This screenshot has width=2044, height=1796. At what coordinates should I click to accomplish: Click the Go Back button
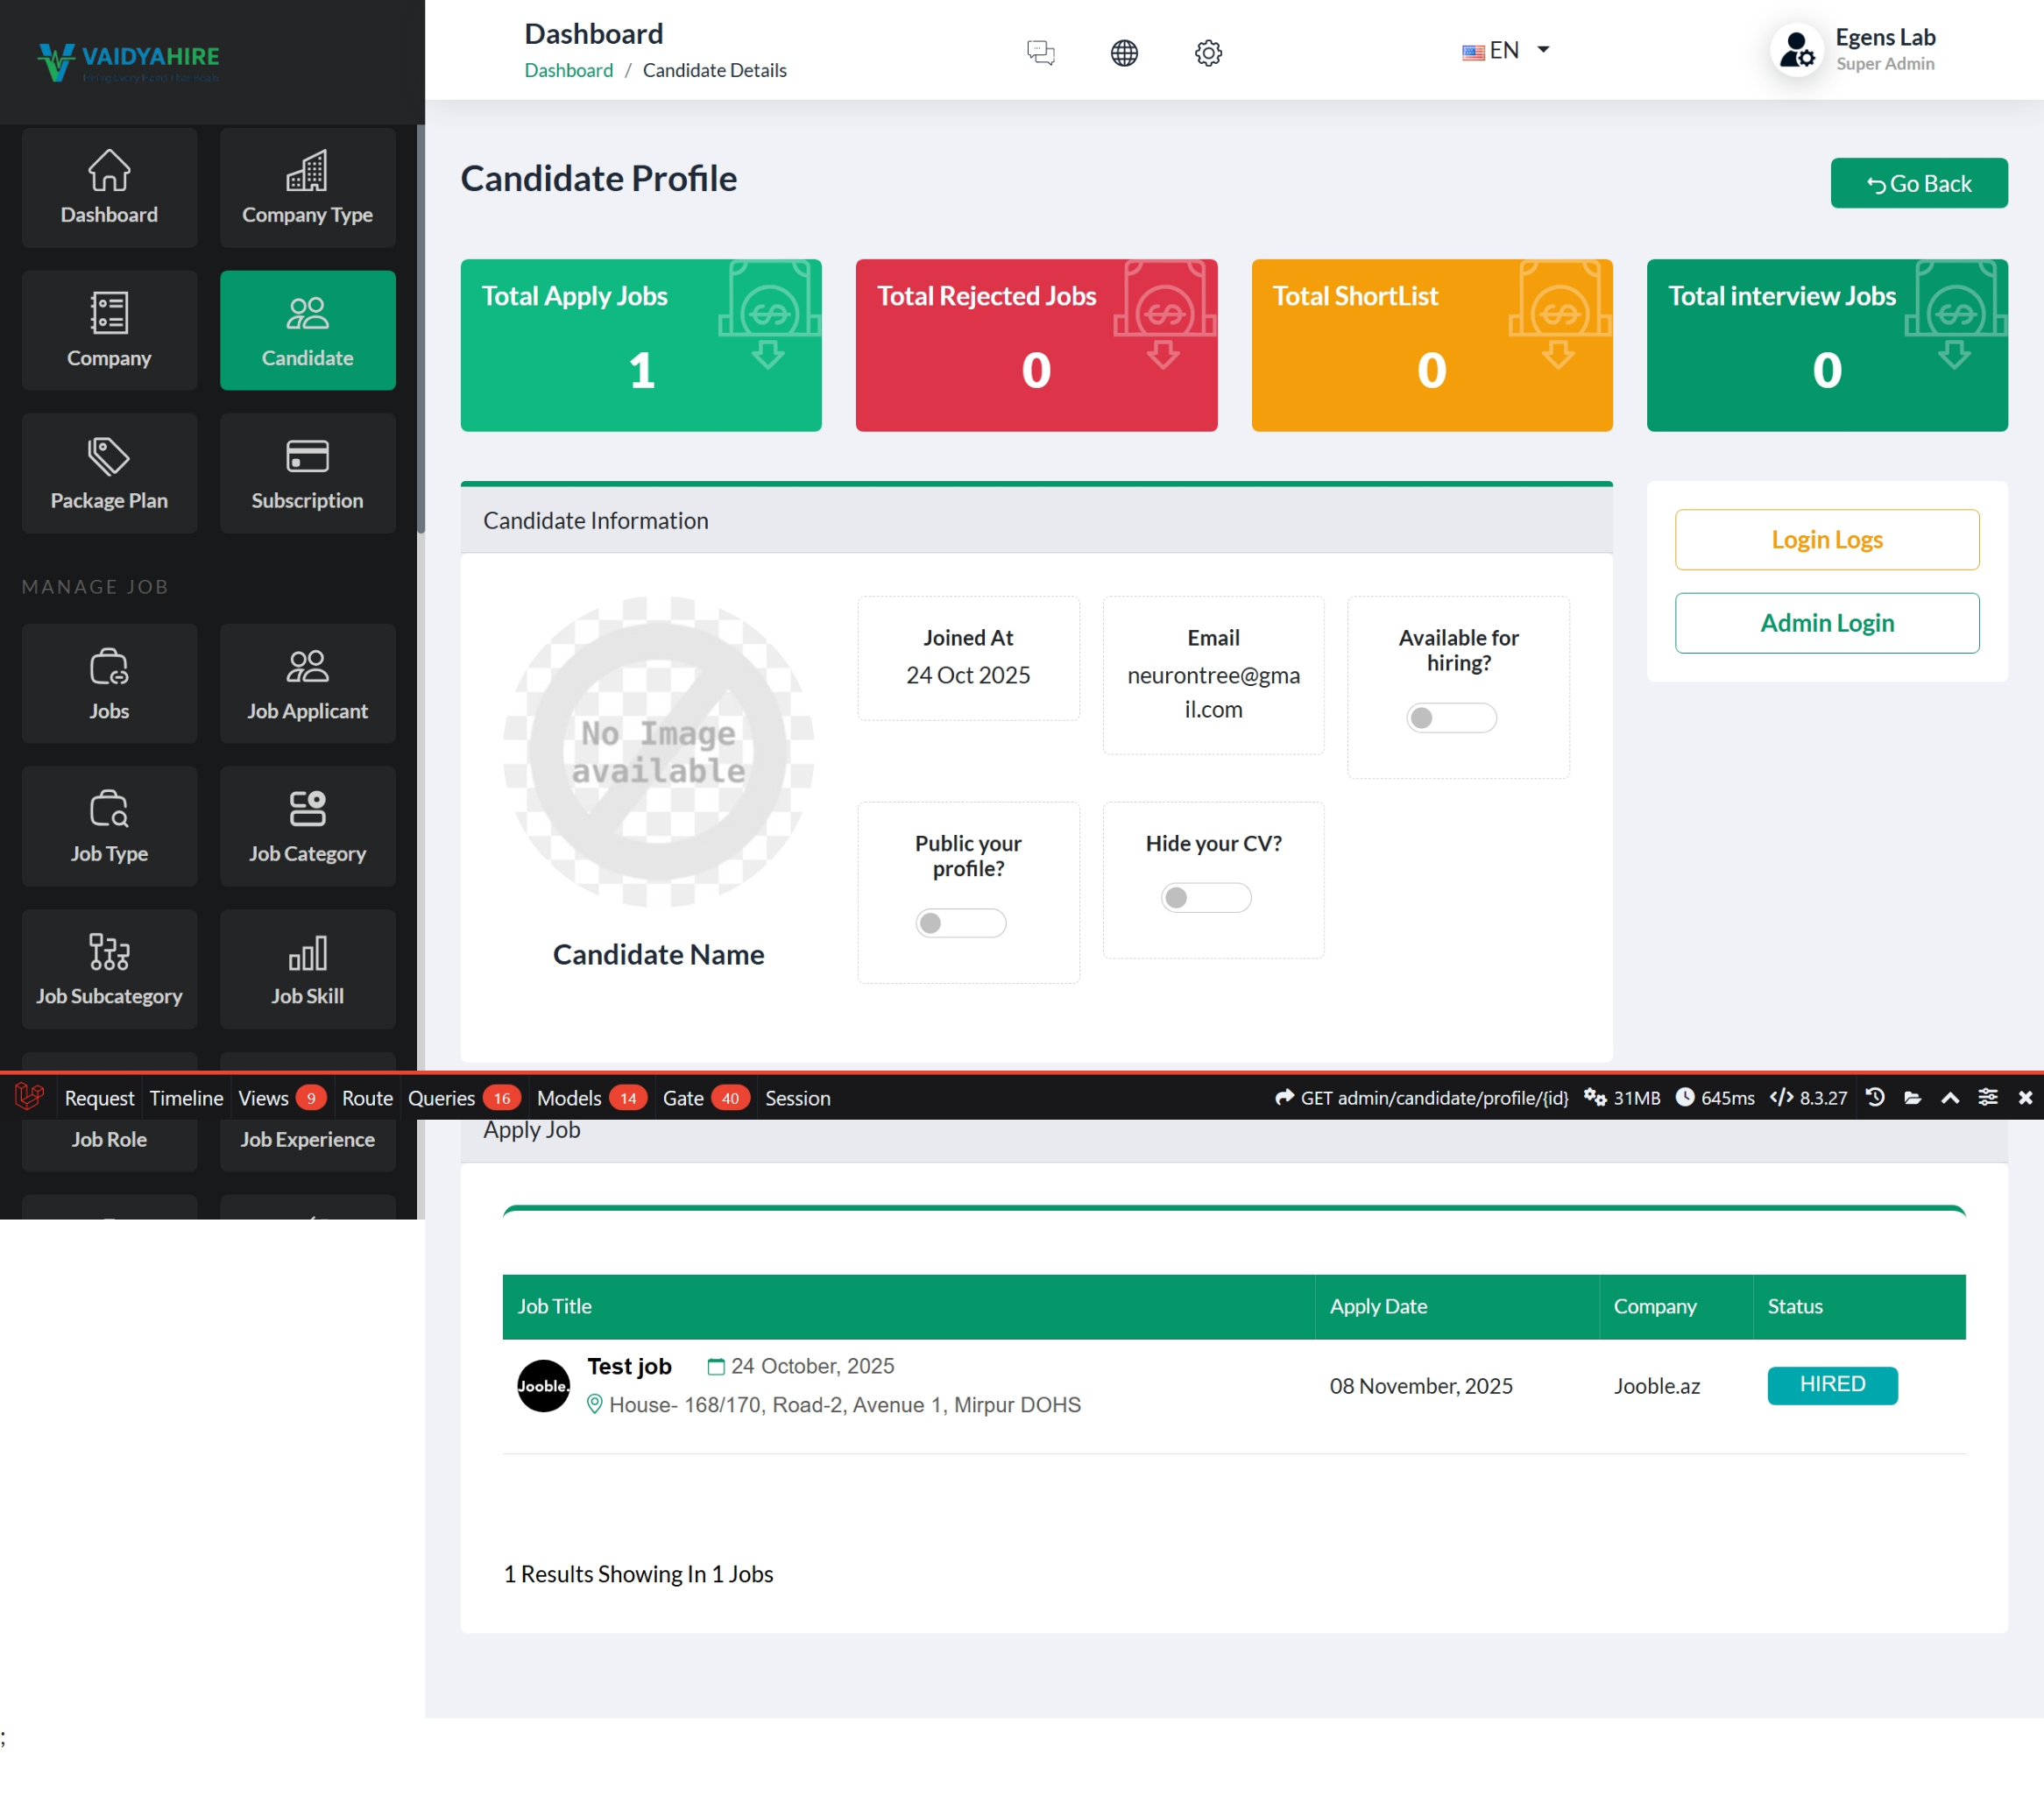tap(1918, 183)
